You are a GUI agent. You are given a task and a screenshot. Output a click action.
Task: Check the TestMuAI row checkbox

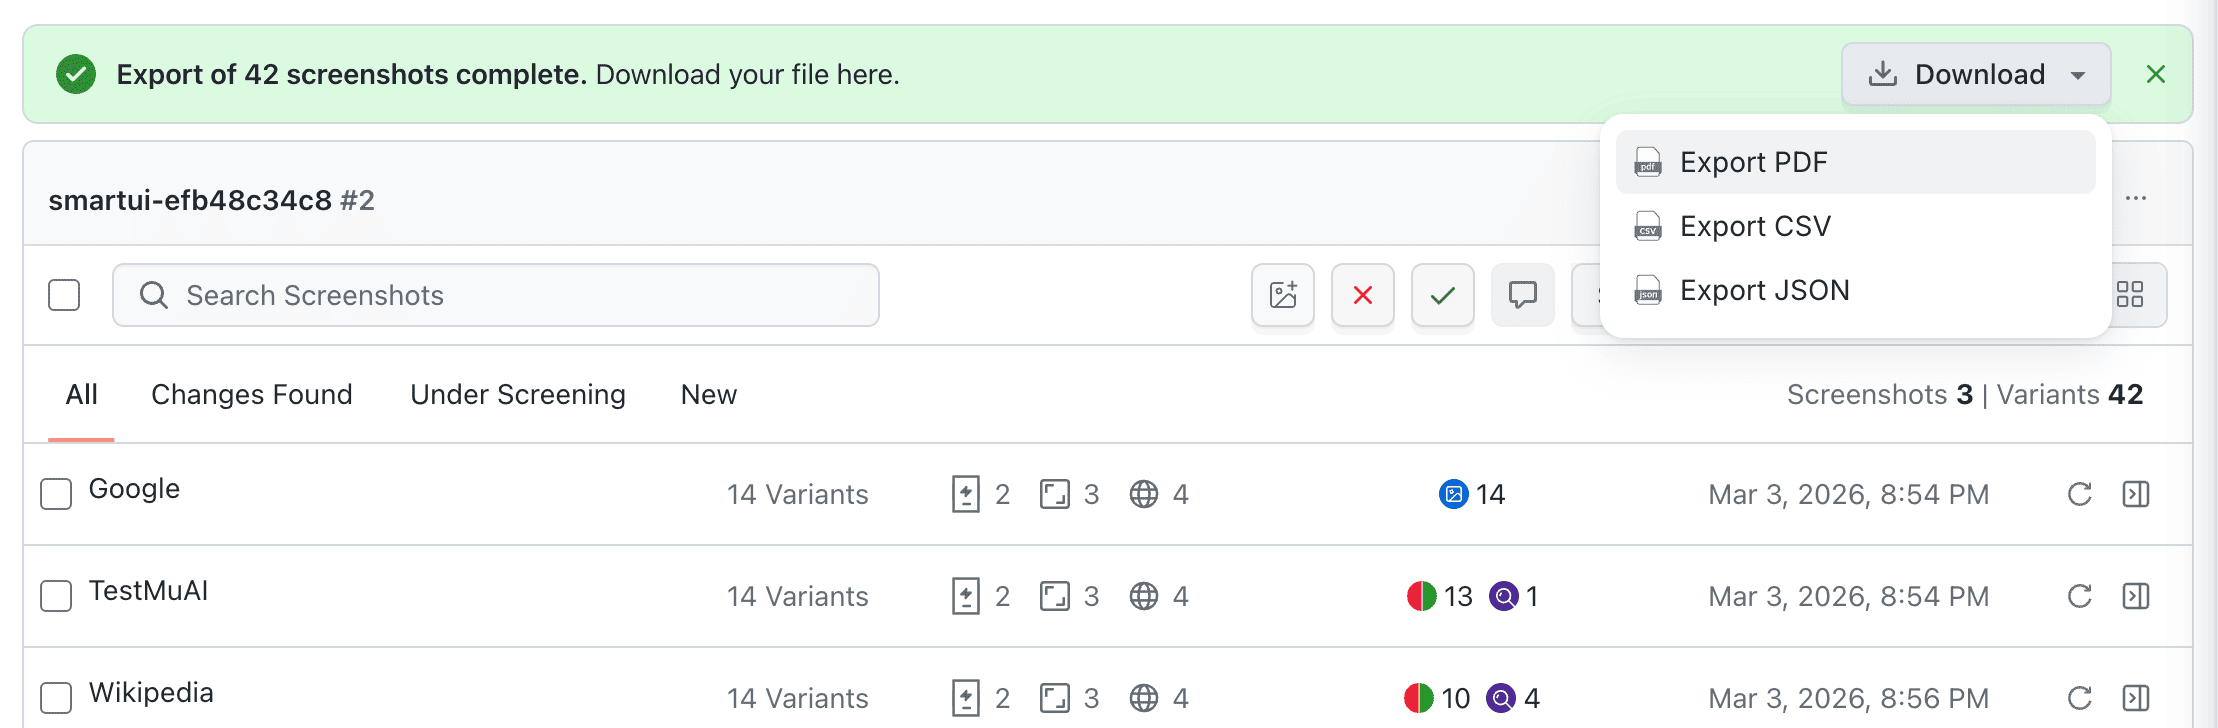click(x=55, y=595)
